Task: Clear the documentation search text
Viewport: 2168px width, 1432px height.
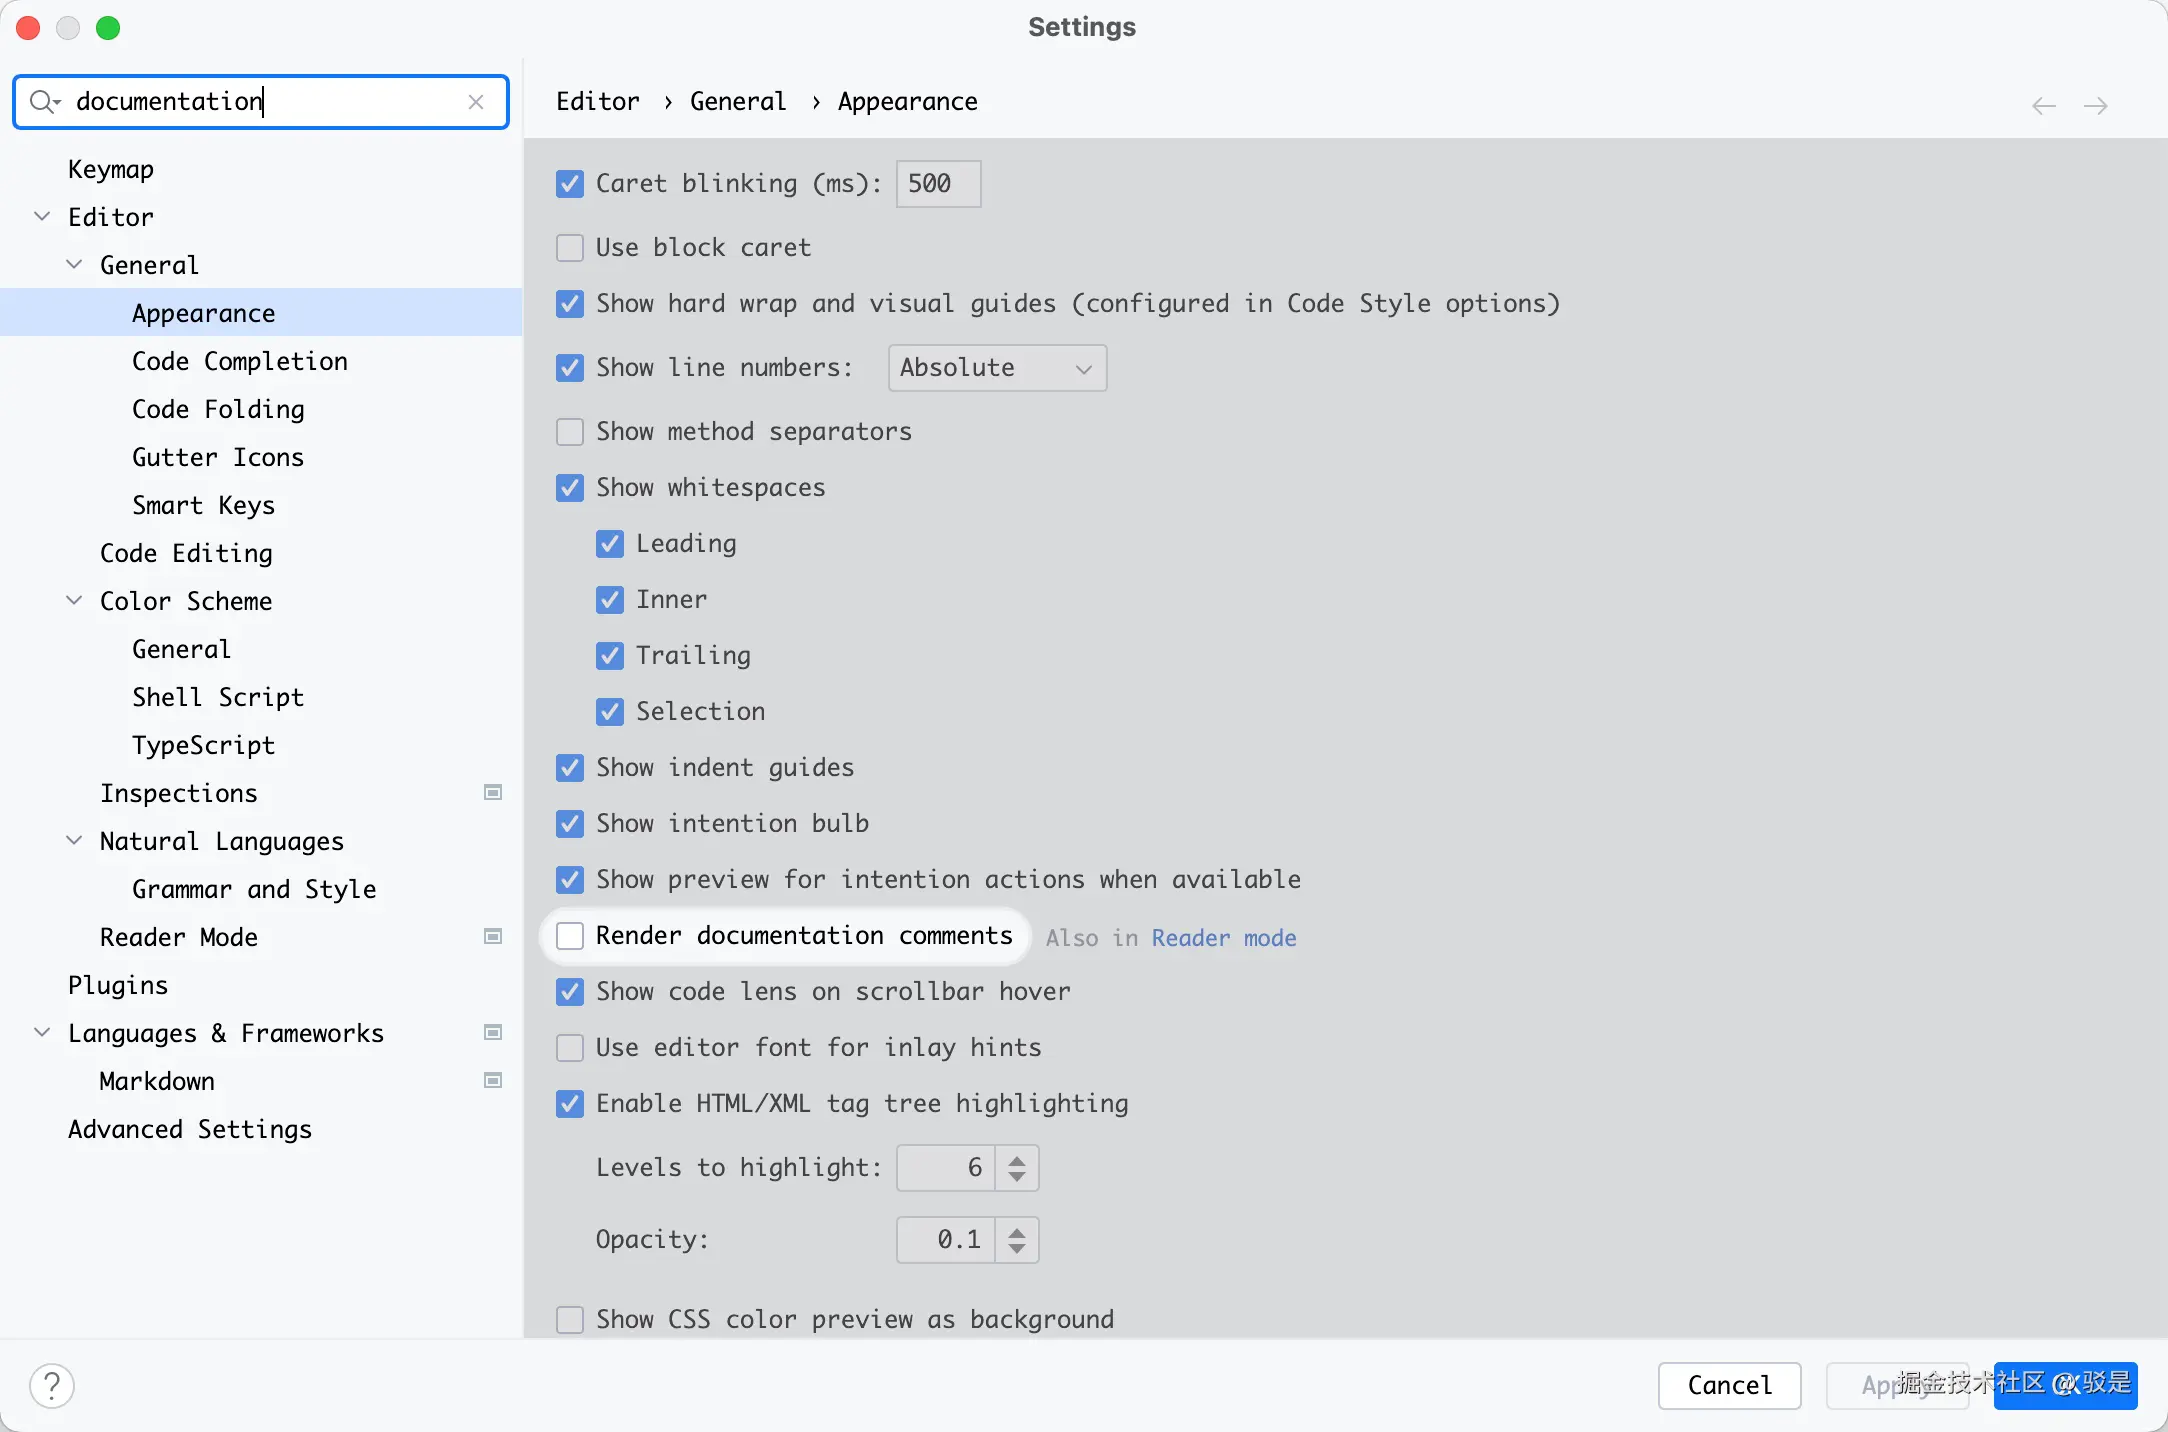Action: tap(476, 102)
